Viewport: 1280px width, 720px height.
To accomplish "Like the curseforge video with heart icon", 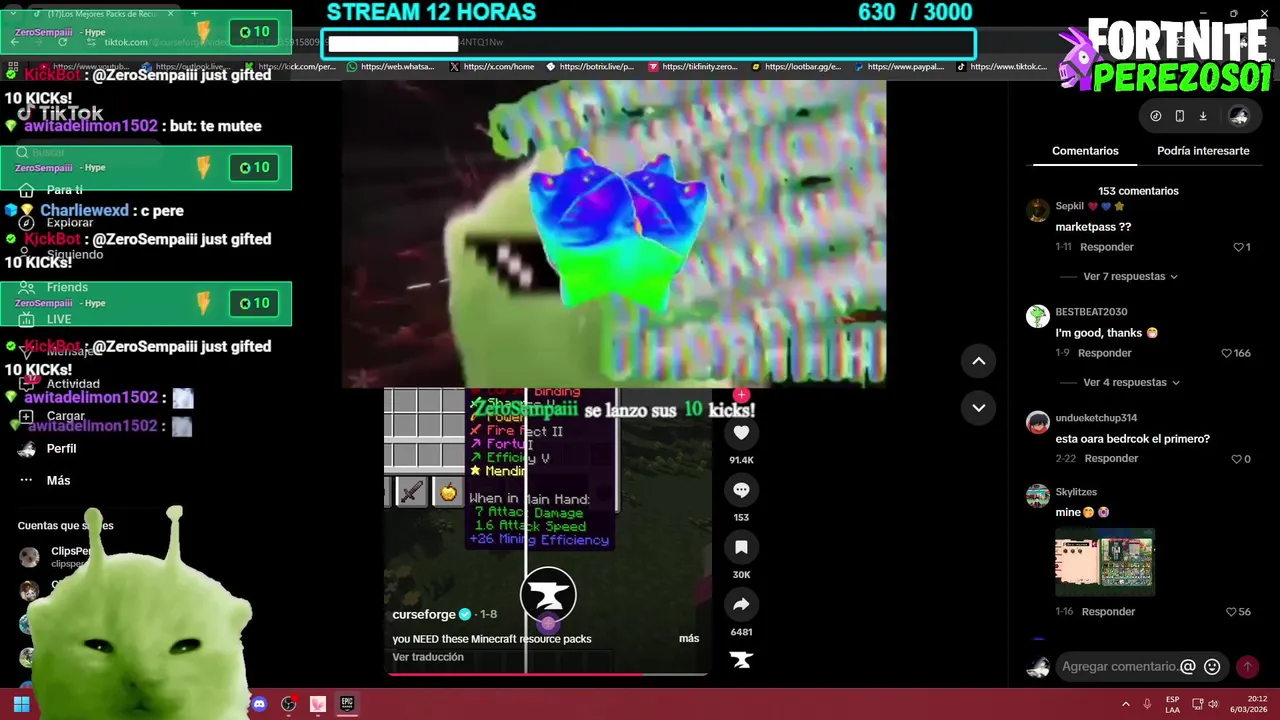I will coord(741,433).
